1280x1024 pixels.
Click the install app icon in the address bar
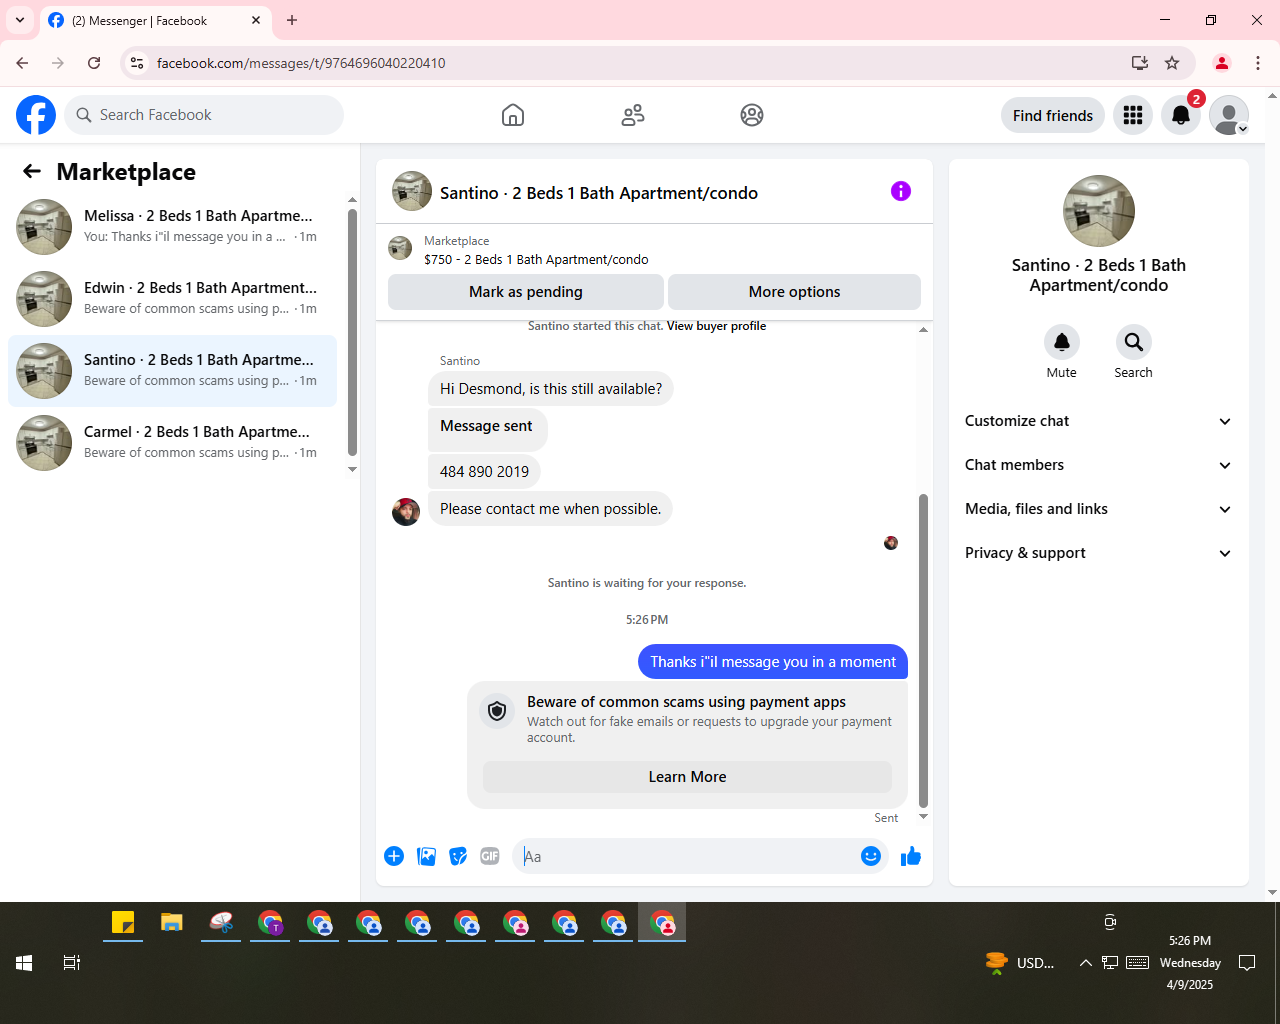[1140, 63]
